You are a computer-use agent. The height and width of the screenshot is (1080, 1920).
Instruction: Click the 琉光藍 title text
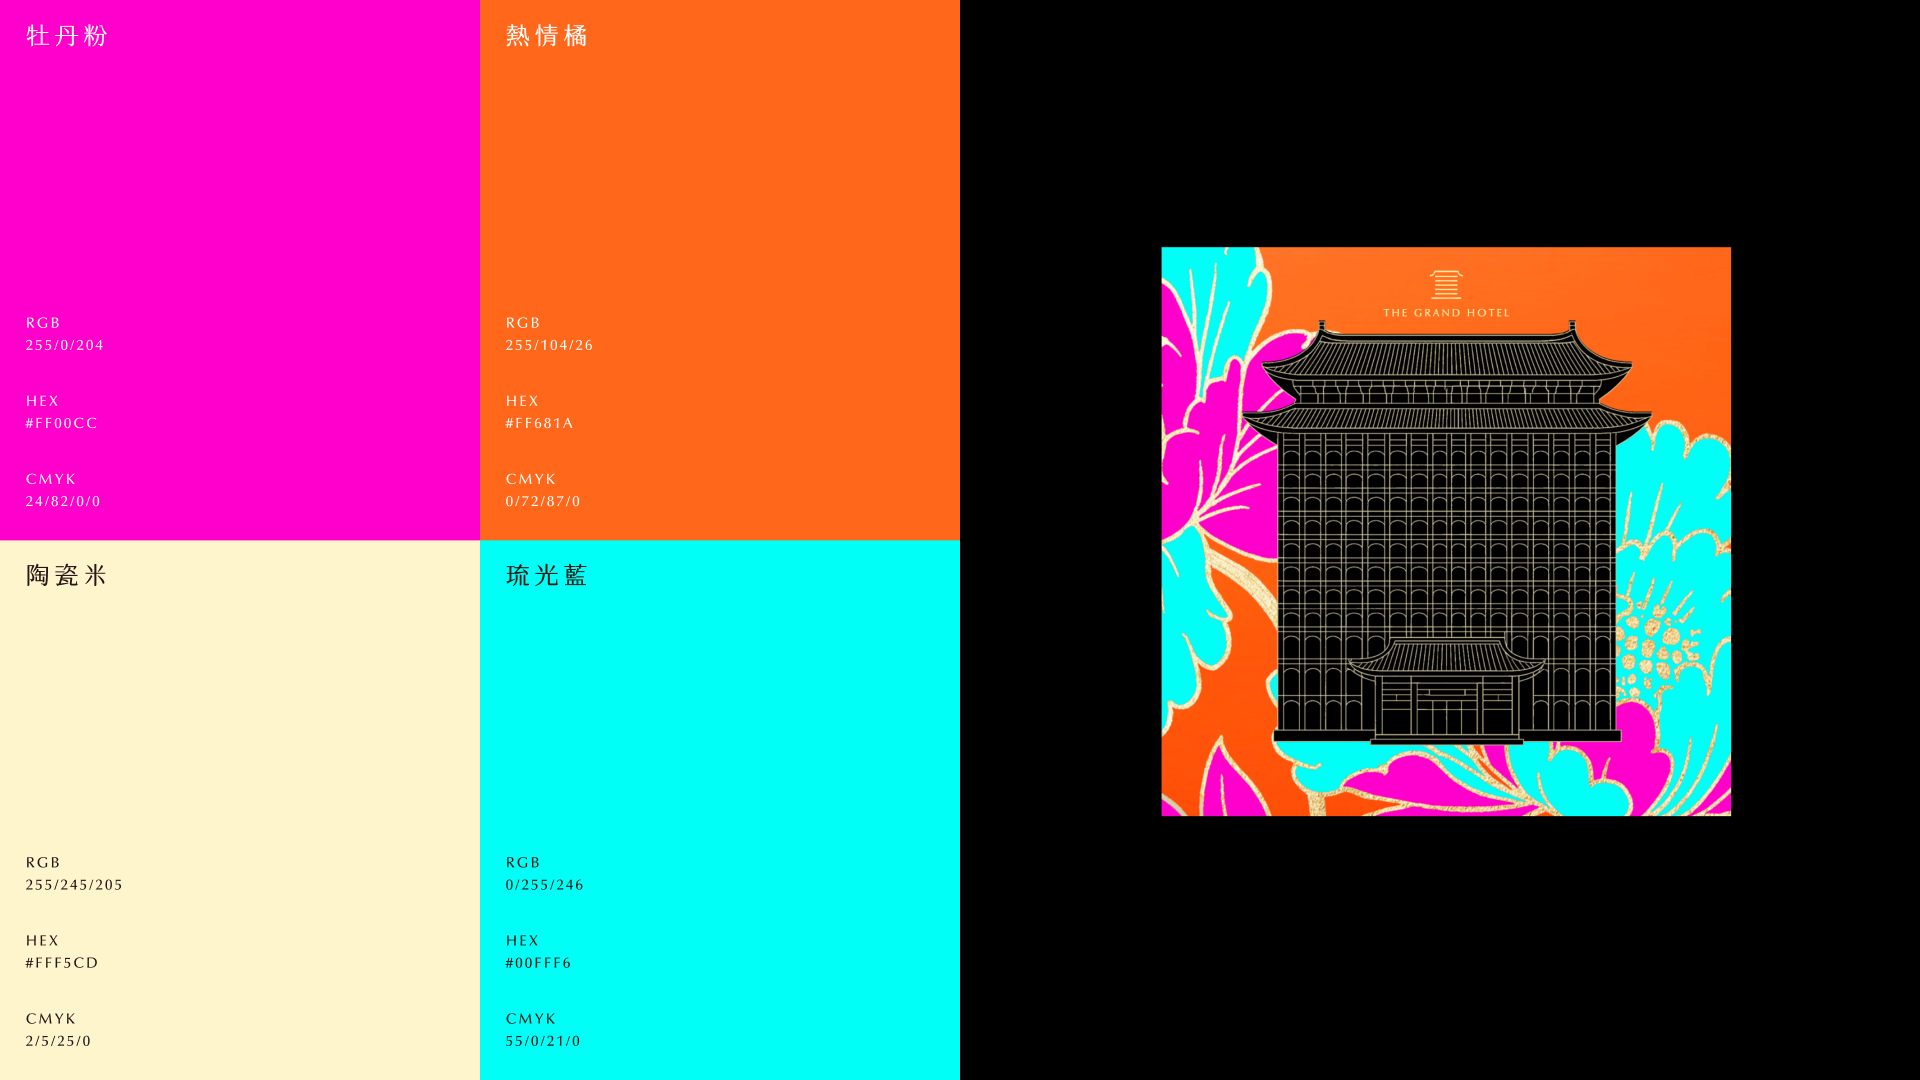pos(546,576)
